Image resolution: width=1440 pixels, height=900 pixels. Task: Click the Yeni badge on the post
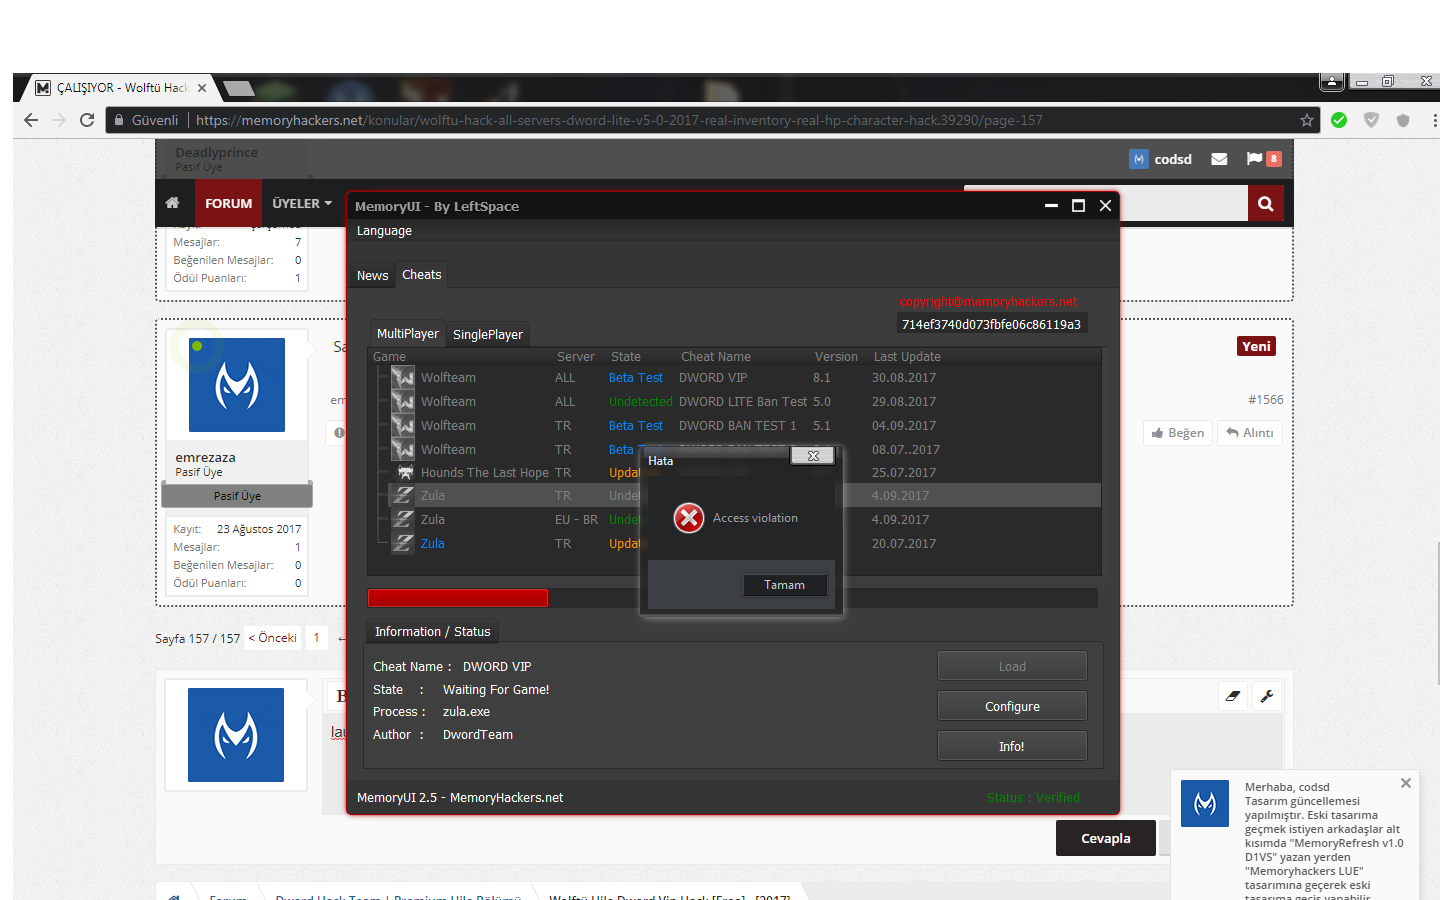[x=1256, y=346]
